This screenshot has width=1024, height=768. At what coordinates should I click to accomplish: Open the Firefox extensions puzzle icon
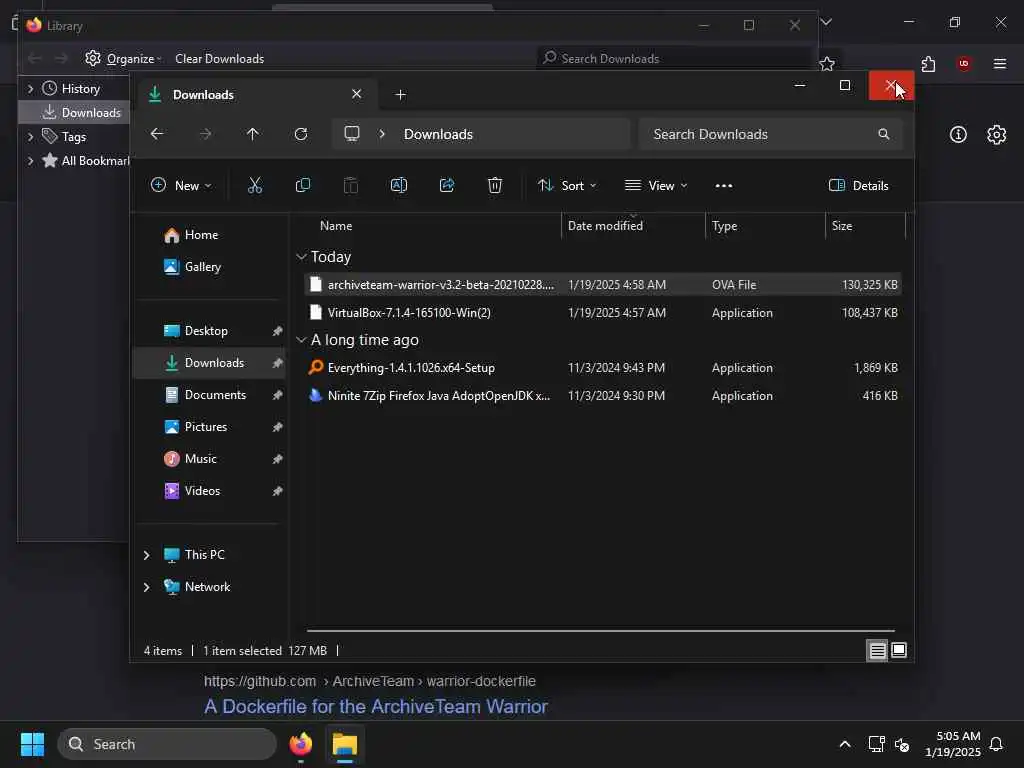point(928,63)
